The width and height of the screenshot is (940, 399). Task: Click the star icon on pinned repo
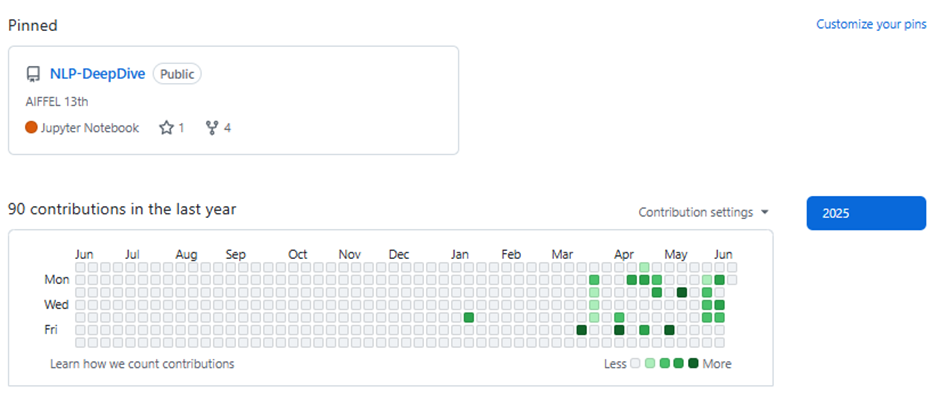(x=166, y=128)
